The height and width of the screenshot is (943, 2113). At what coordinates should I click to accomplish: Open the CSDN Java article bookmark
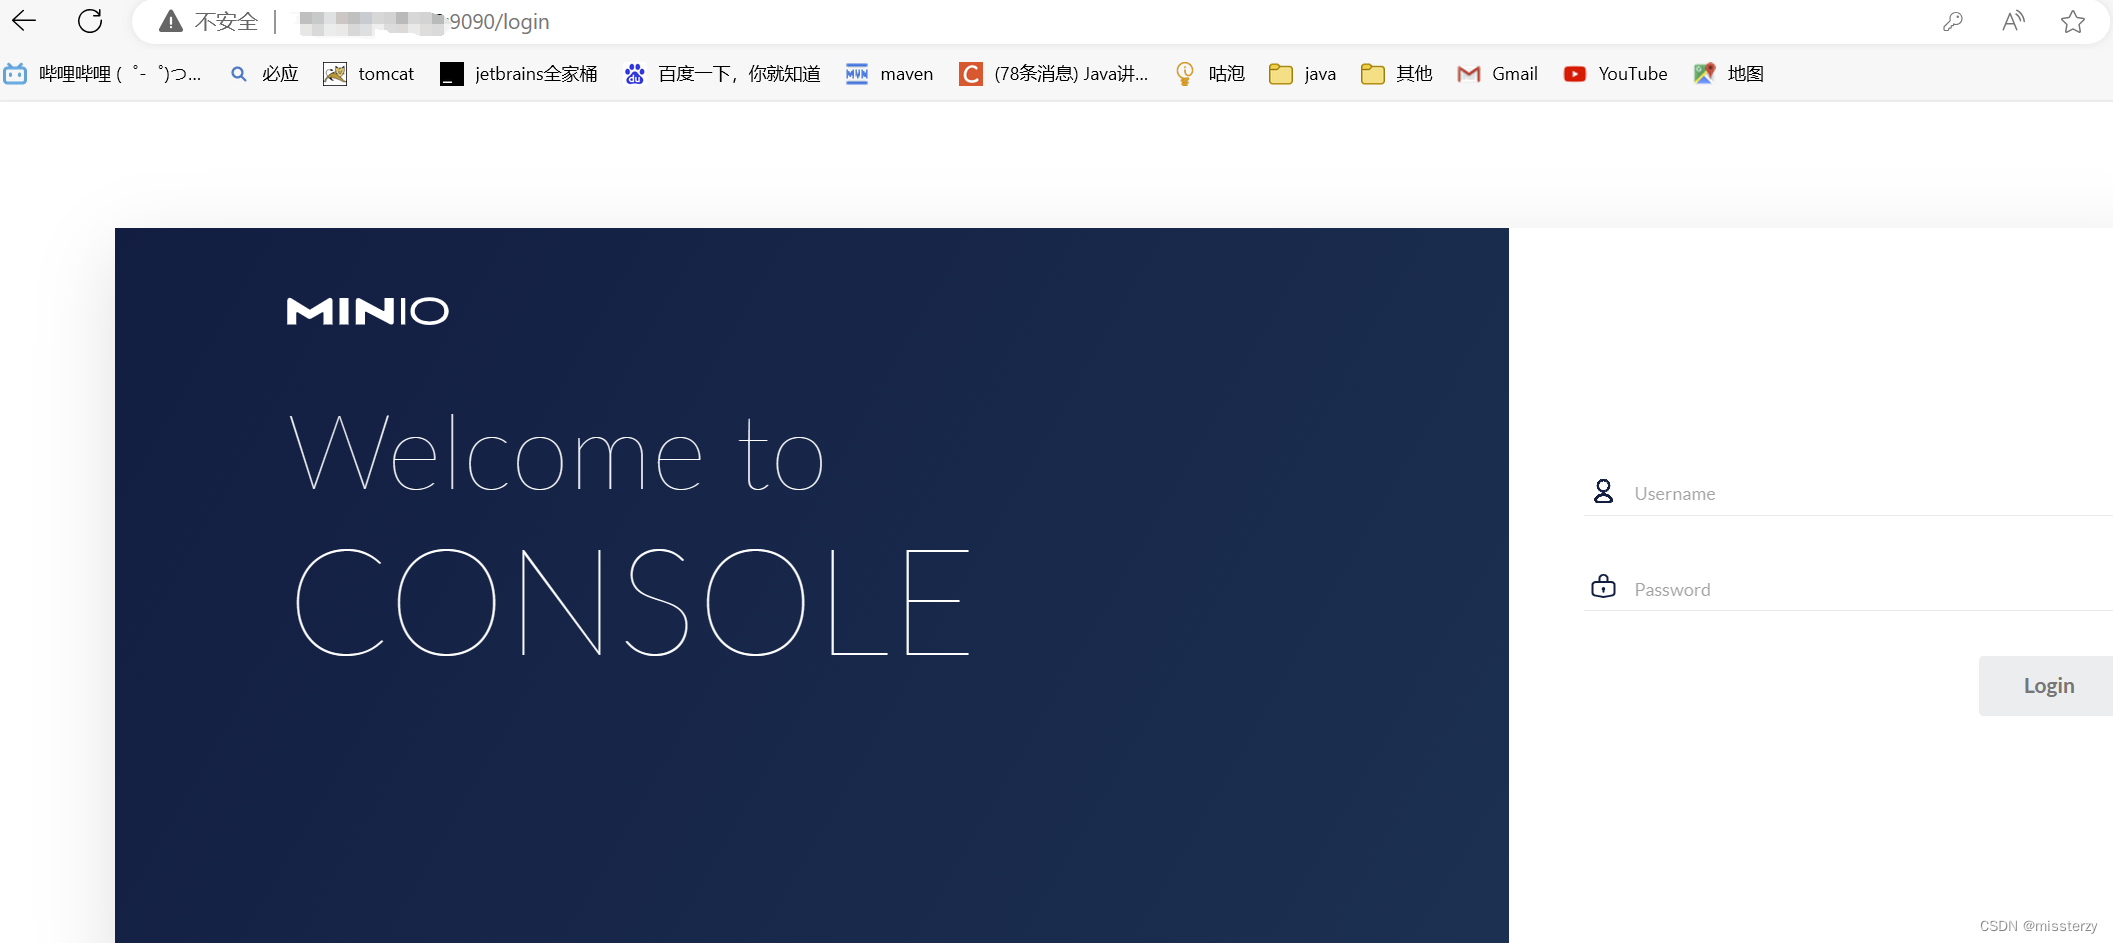point(1053,73)
